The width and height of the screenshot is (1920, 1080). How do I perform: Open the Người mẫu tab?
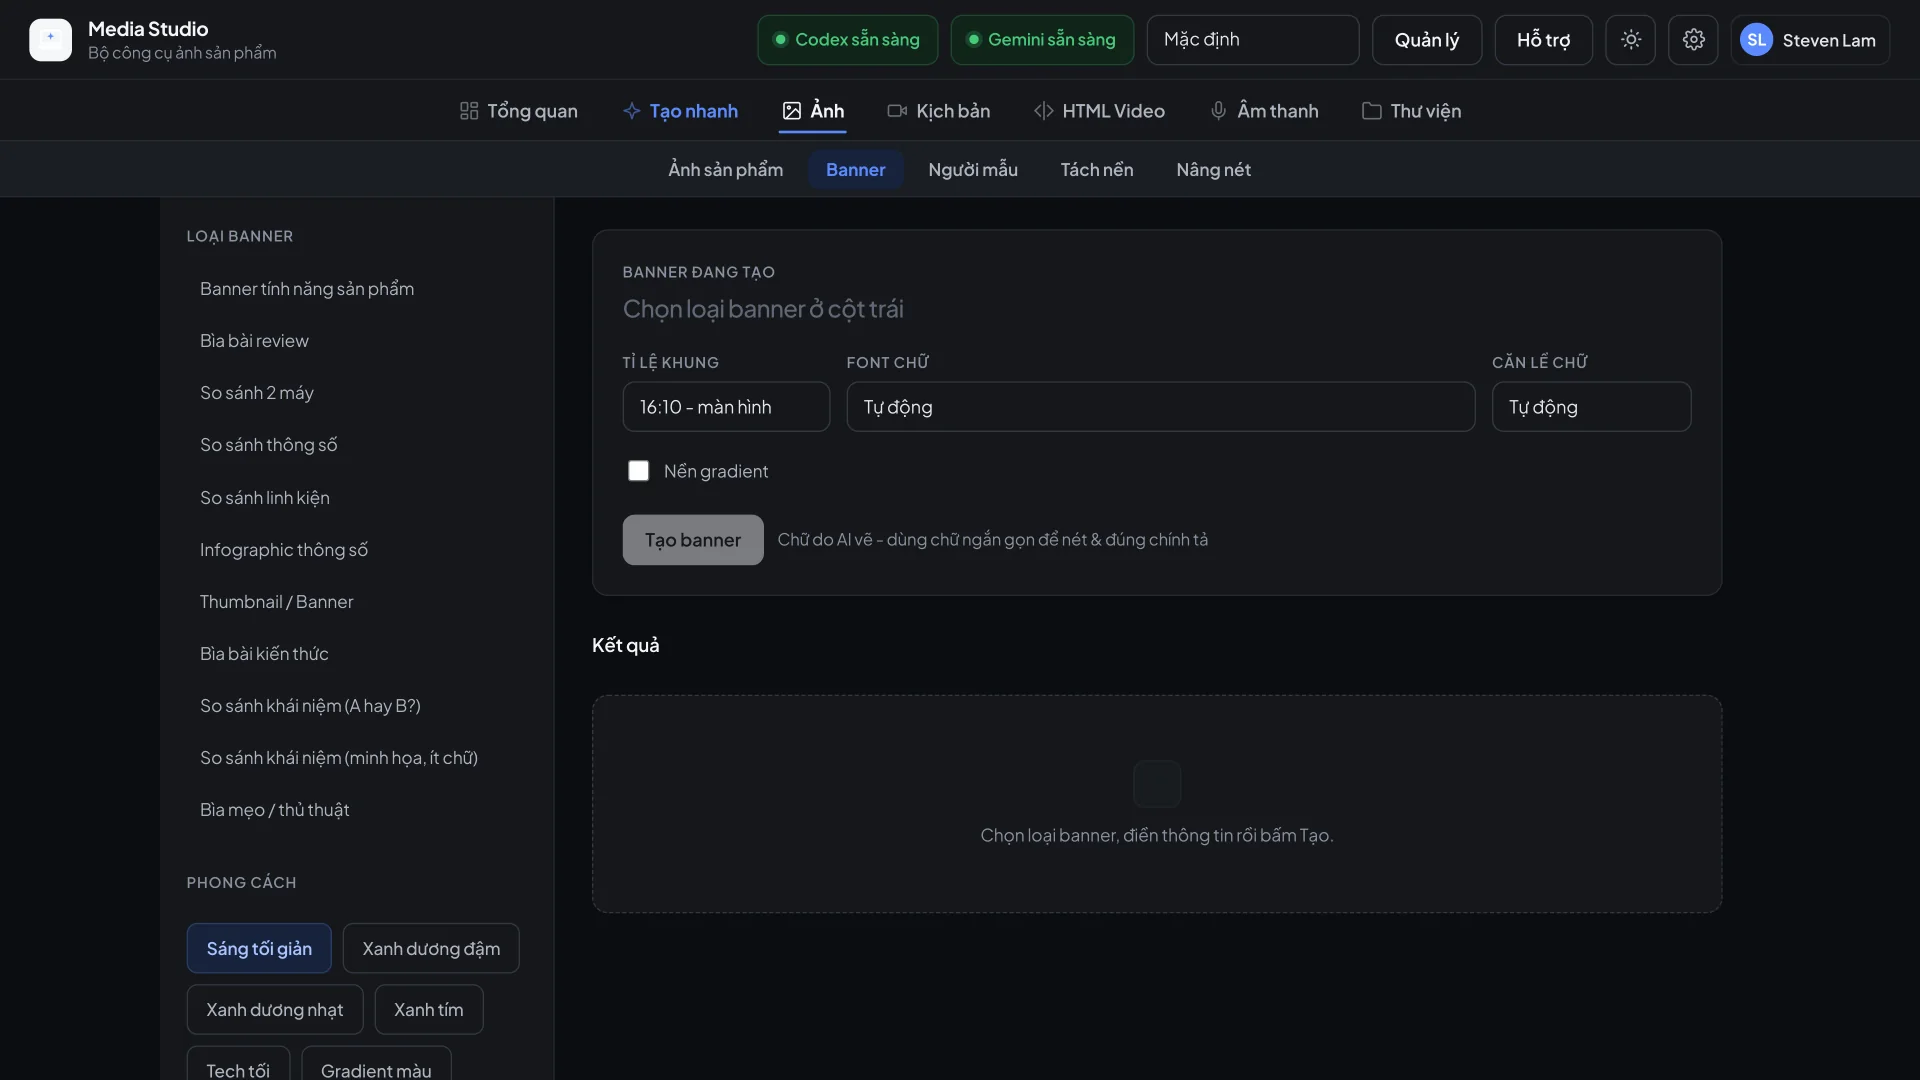[x=973, y=170]
